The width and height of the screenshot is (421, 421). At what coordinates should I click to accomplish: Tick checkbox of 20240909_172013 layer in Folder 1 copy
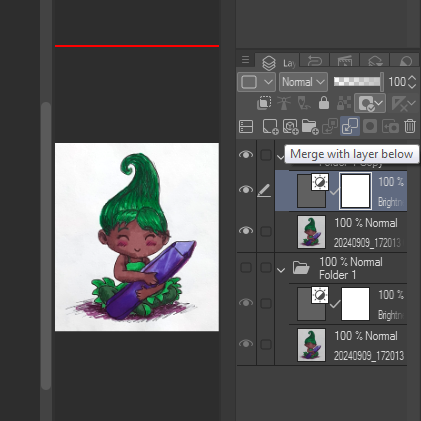[x=266, y=231]
